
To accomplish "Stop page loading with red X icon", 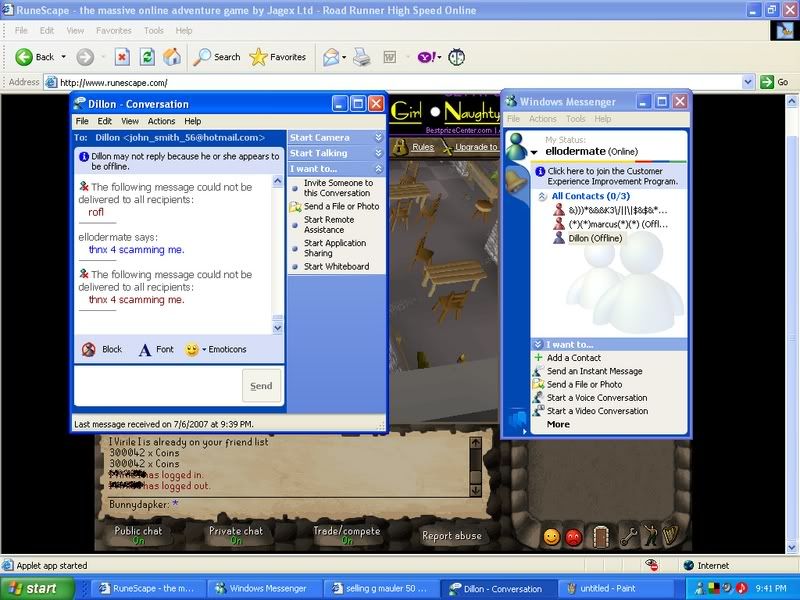I will tap(122, 57).
